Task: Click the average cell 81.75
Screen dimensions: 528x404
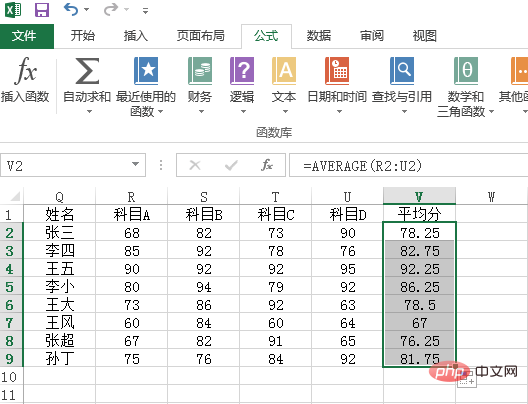Action: tap(420, 359)
